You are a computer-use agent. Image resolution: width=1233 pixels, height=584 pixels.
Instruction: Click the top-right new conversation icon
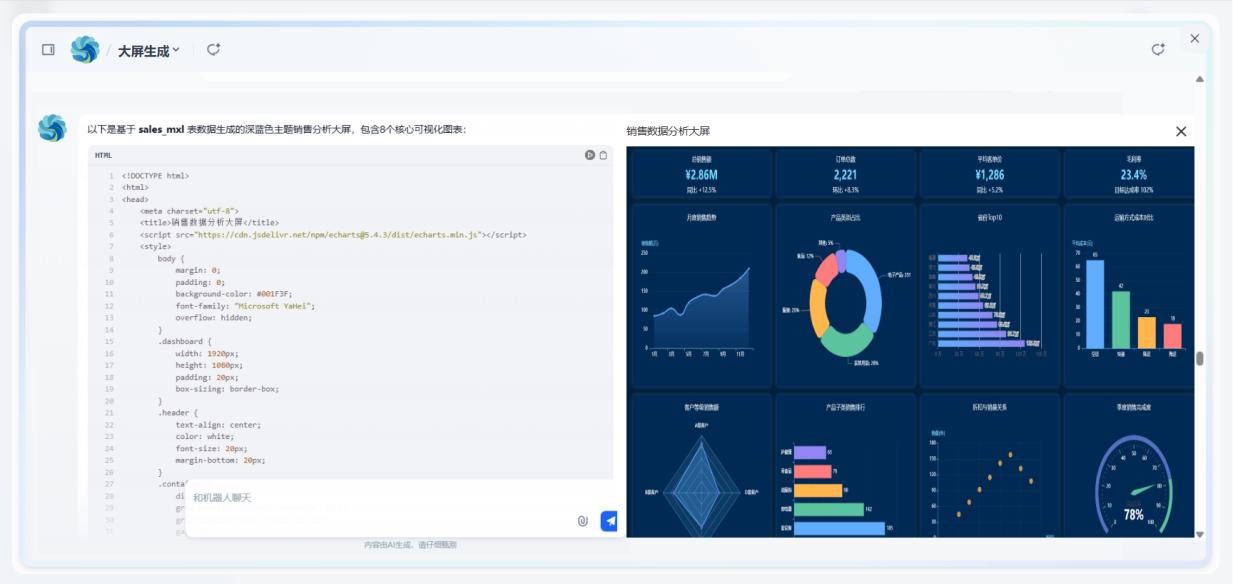pos(1158,50)
